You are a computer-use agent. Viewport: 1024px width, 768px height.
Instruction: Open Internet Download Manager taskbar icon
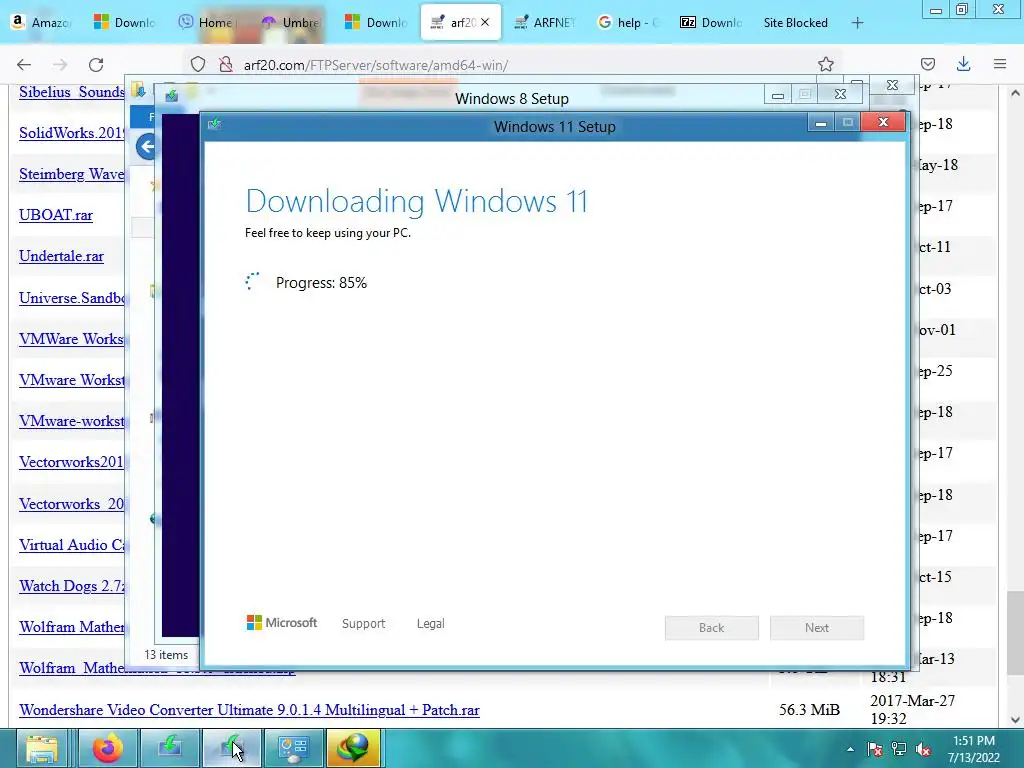[353, 748]
